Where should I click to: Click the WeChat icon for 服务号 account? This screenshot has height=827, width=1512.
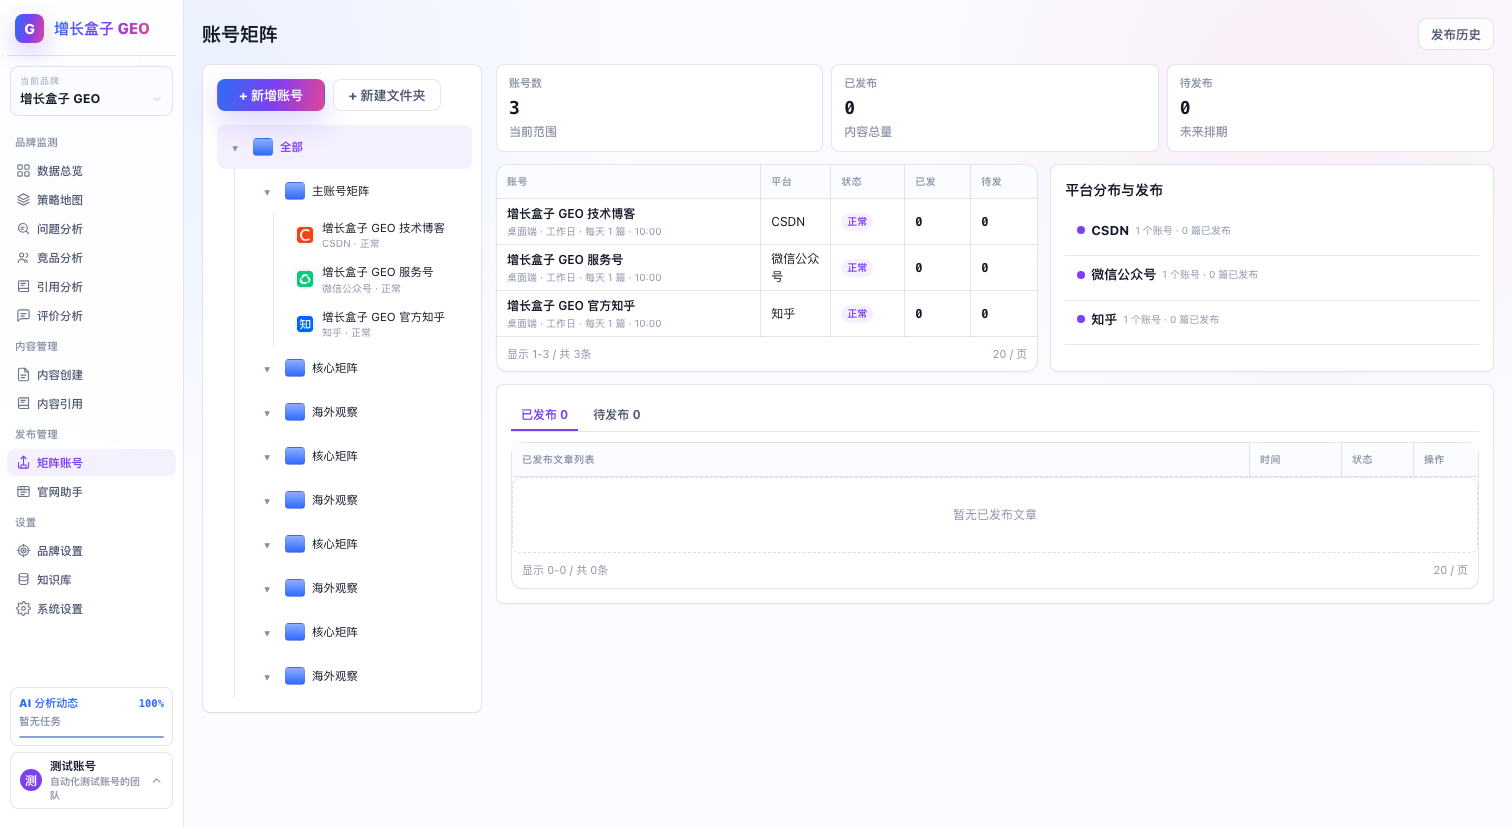point(305,279)
